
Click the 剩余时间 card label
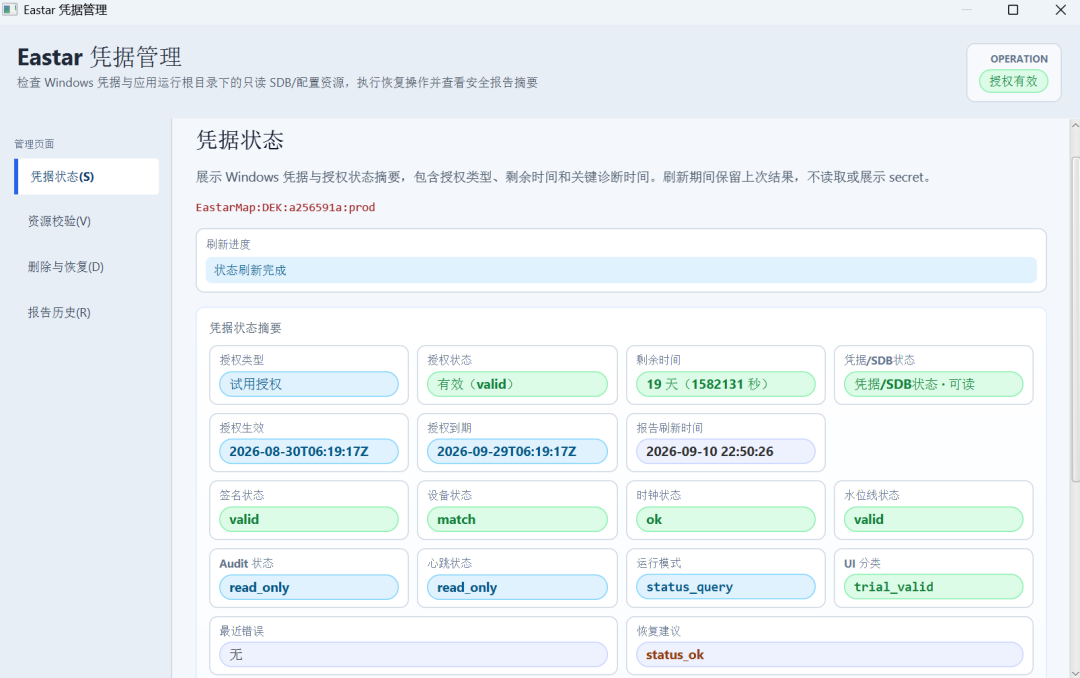click(x=658, y=360)
